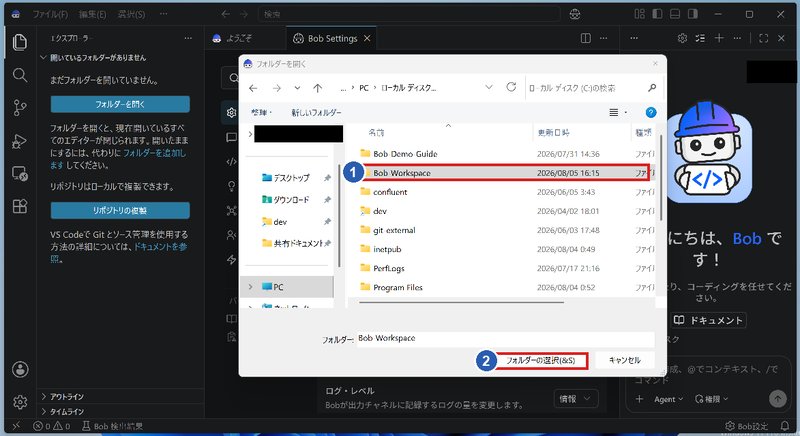This screenshot has height=436, width=800.
Task: Open the Extensions view
Action: click(20, 206)
